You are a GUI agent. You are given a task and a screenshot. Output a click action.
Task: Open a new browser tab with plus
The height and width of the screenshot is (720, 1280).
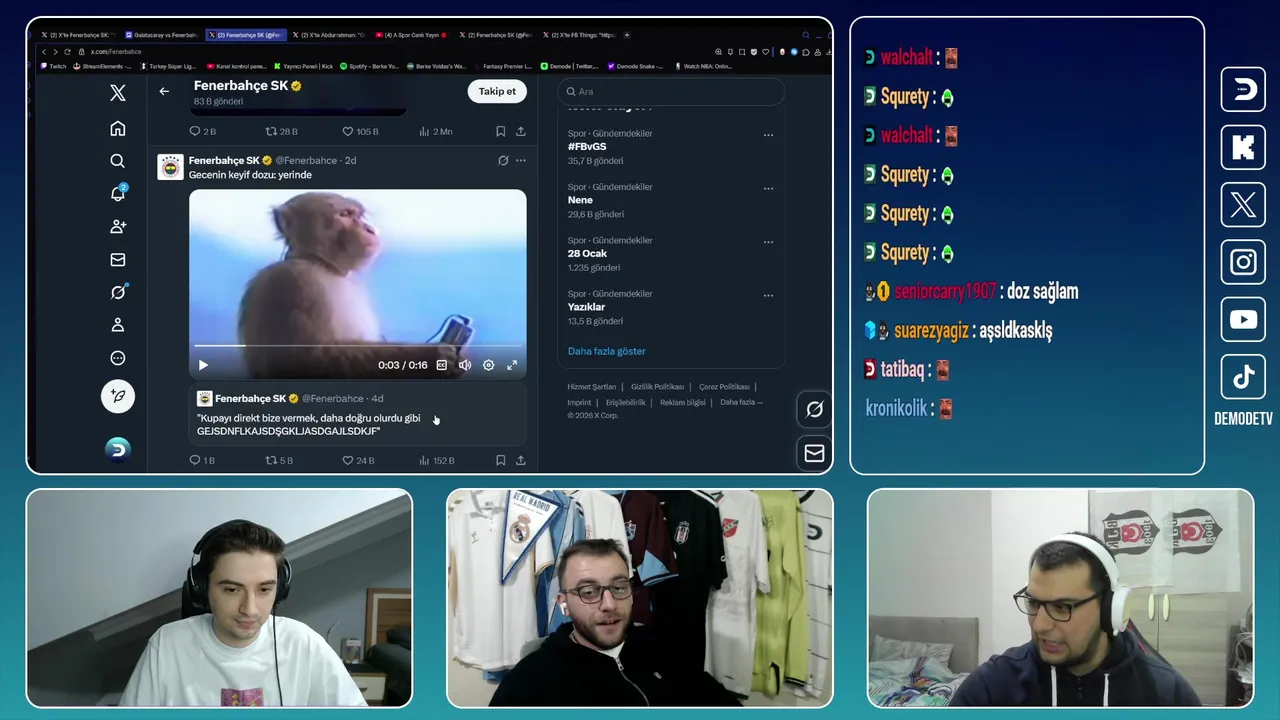pos(627,35)
